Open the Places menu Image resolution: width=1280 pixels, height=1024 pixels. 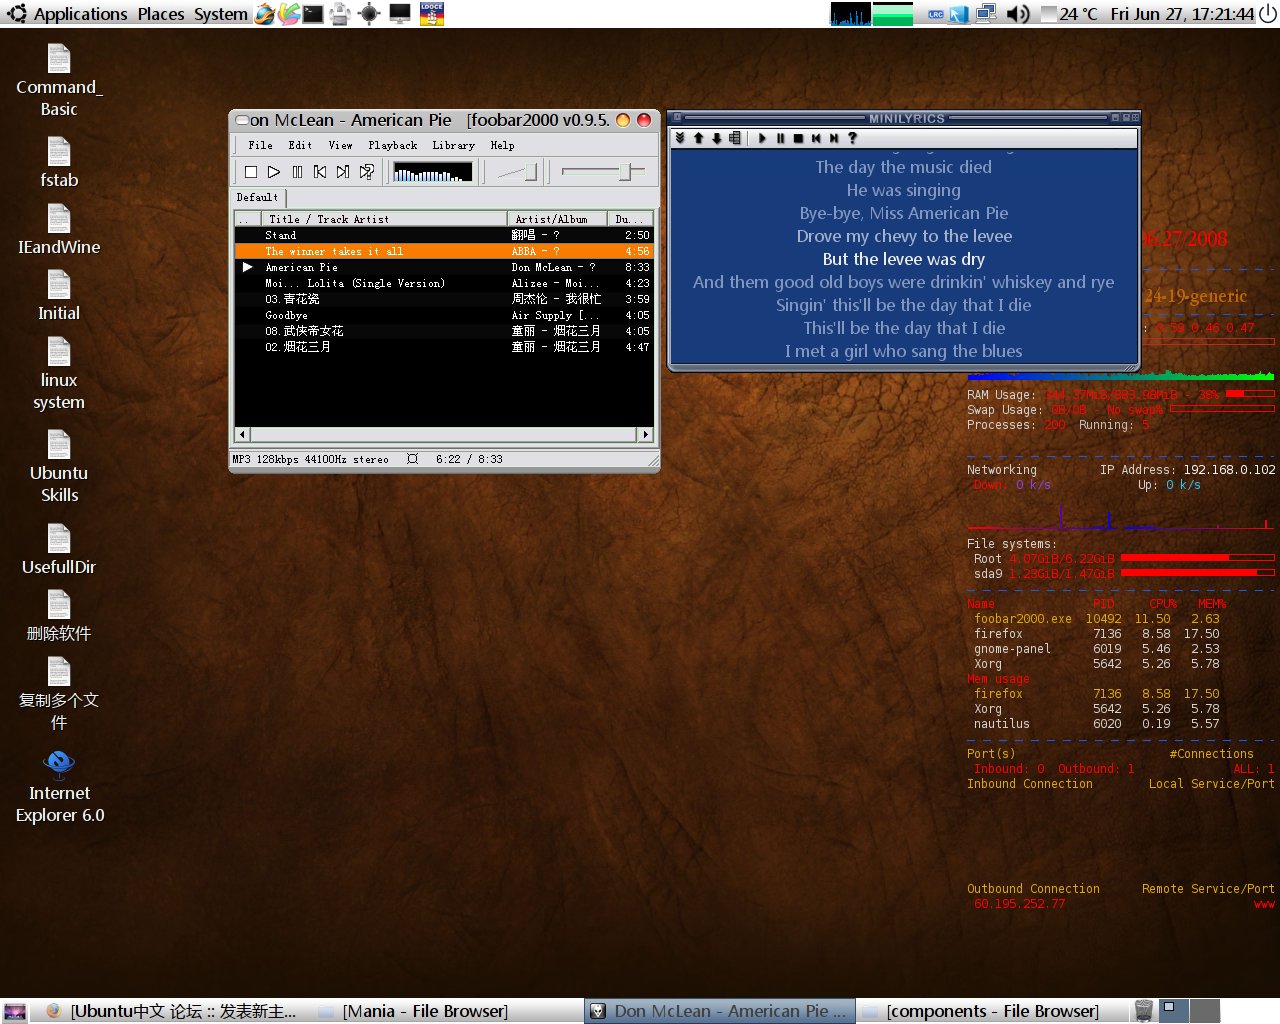point(161,14)
